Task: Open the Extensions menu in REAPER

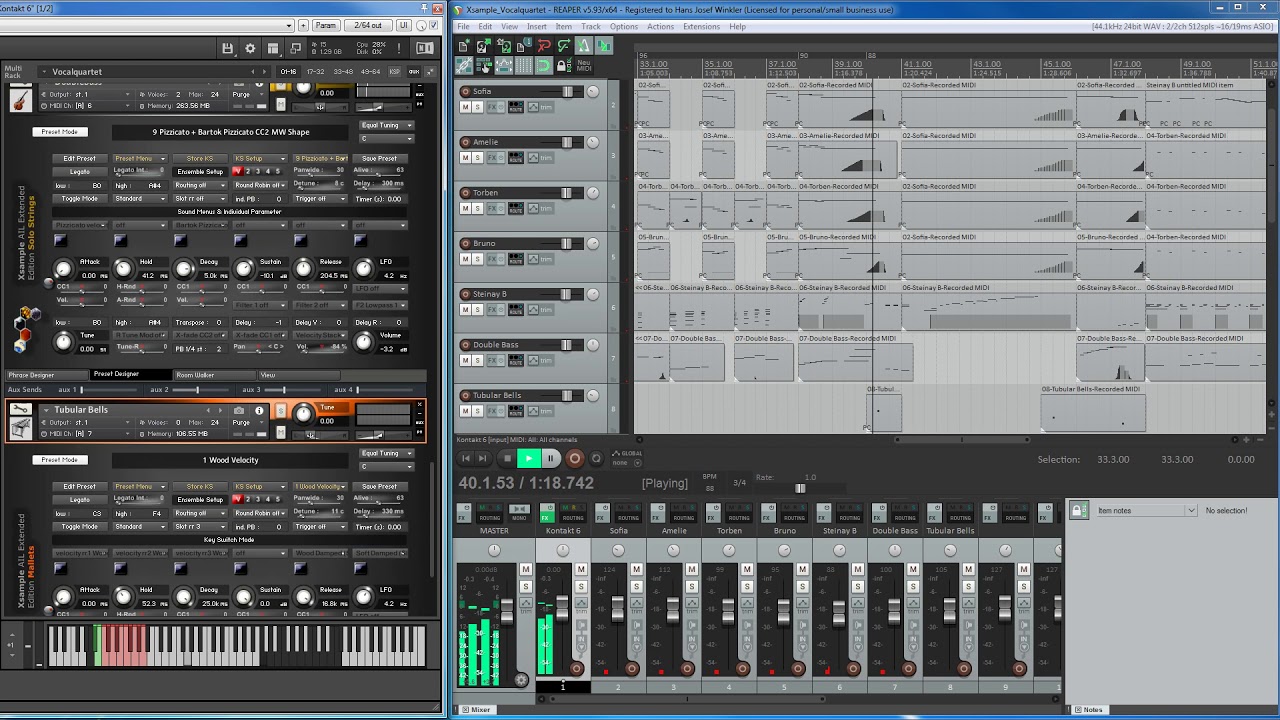Action: (701, 27)
